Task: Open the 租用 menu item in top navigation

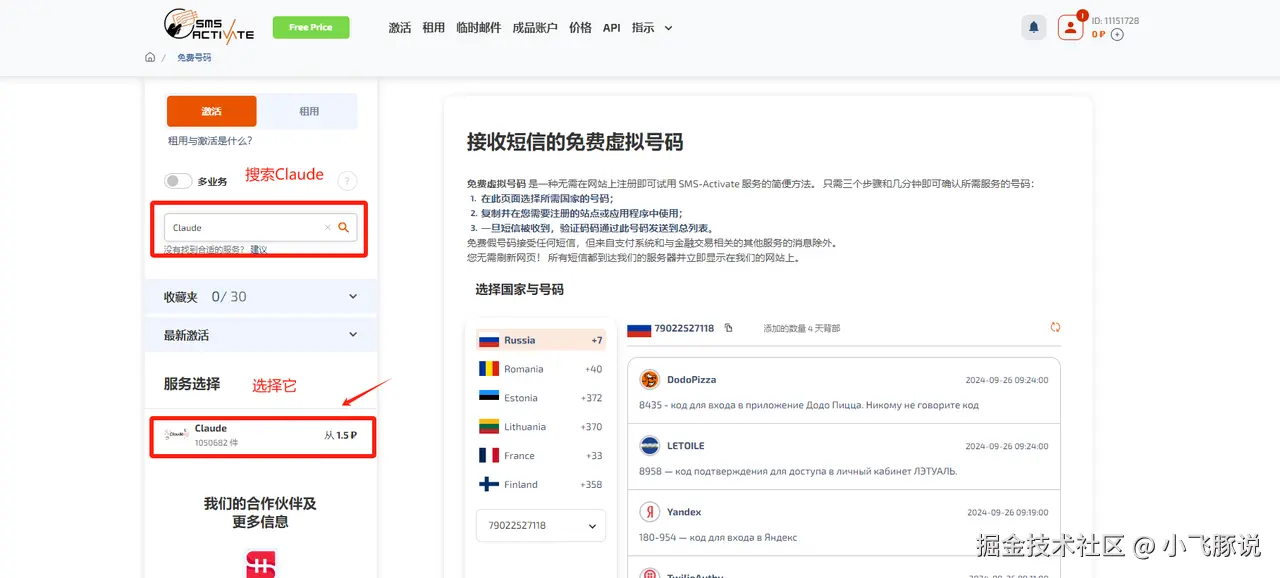Action: tap(434, 28)
